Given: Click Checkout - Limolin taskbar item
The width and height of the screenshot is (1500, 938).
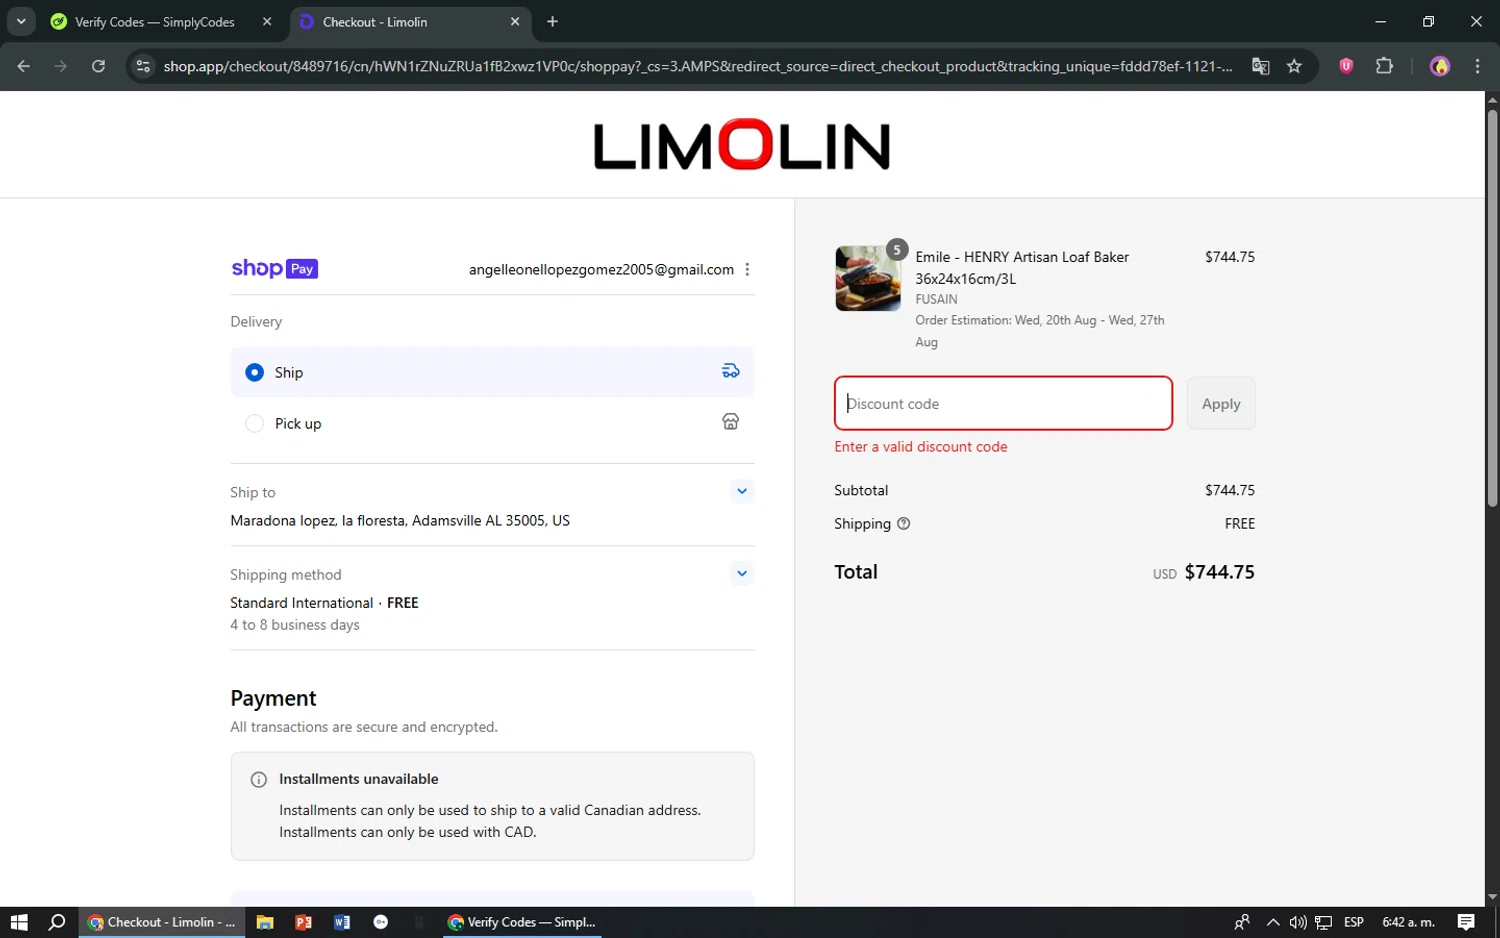Looking at the screenshot, I should click(x=162, y=922).
